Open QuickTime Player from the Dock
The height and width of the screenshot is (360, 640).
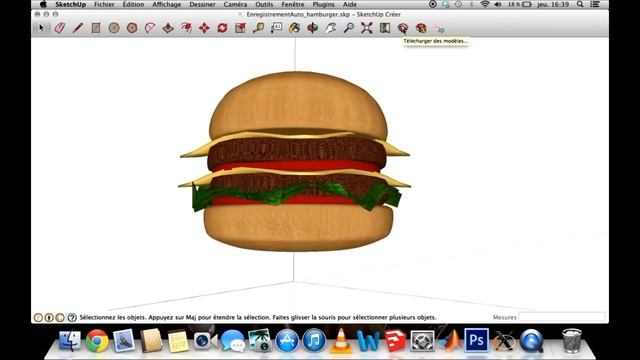pos(531,340)
